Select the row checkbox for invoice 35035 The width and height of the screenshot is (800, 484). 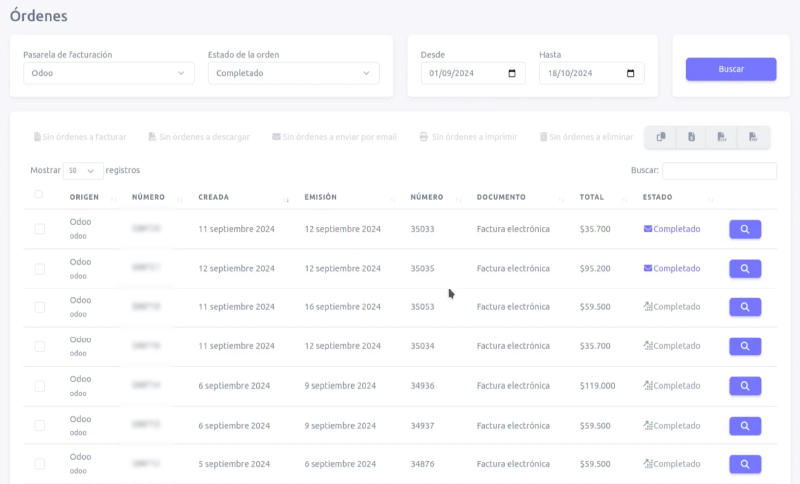(40, 268)
